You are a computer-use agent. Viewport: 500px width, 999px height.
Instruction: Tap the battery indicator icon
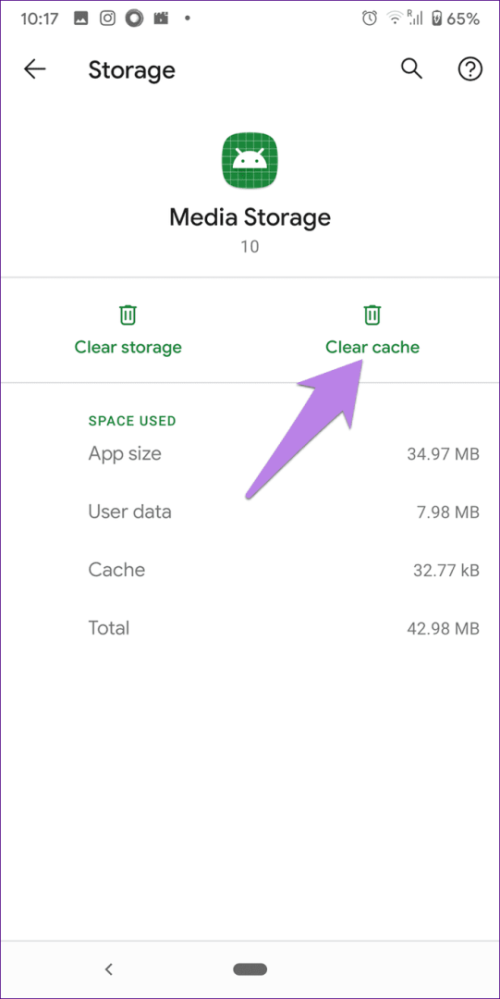[435, 18]
